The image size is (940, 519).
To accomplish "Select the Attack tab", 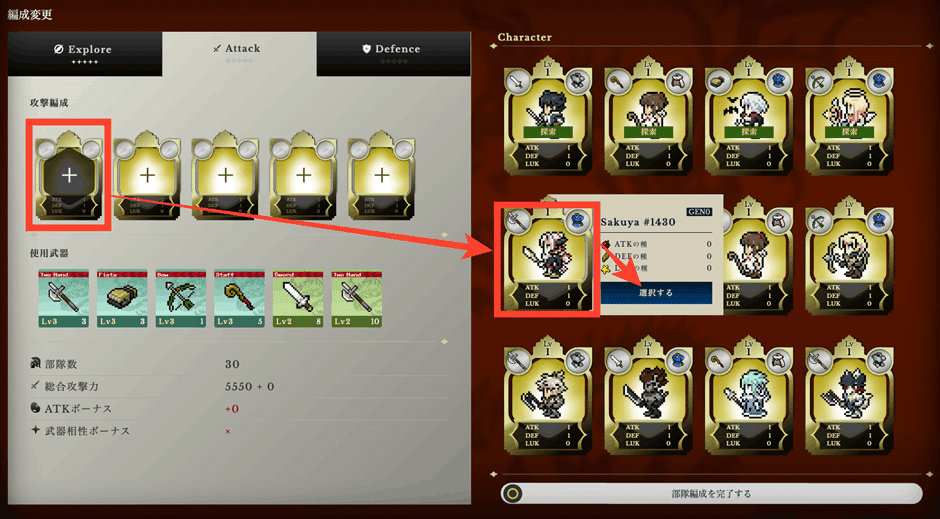I will coord(239,53).
